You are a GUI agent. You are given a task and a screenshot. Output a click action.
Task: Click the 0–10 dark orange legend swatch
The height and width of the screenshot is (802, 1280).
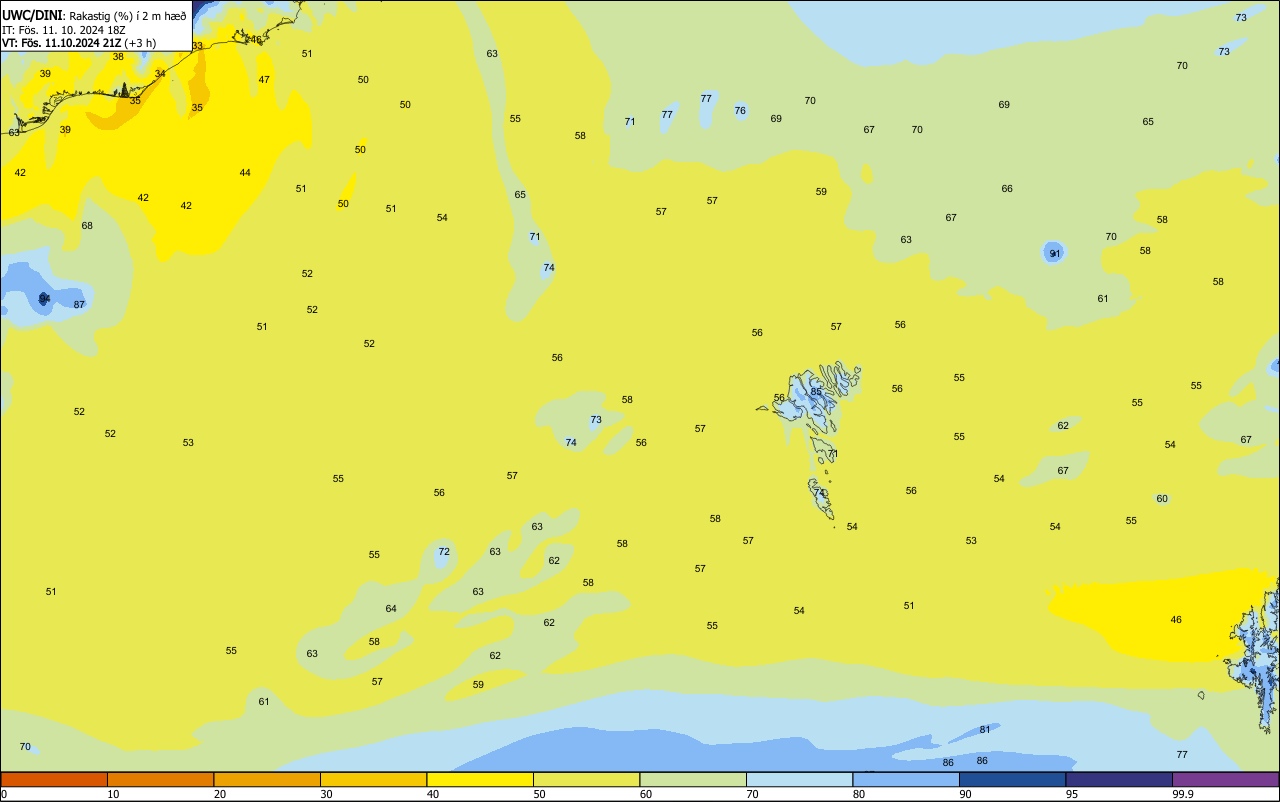pos(54,779)
